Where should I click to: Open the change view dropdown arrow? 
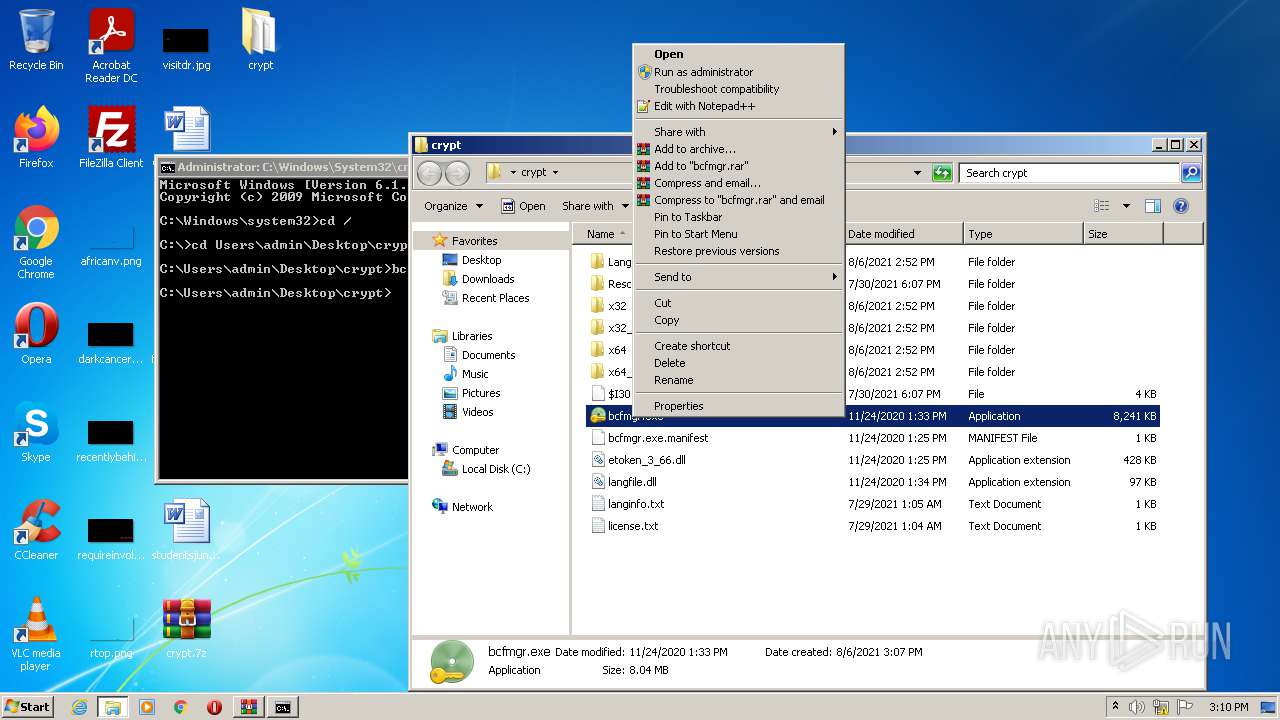click(1126, 206)
